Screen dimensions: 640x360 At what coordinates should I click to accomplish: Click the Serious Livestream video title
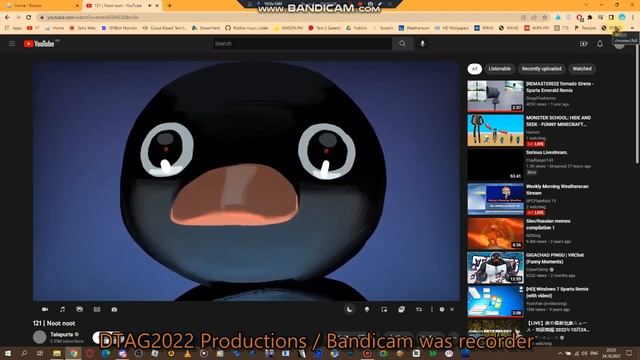pos(547,152)
